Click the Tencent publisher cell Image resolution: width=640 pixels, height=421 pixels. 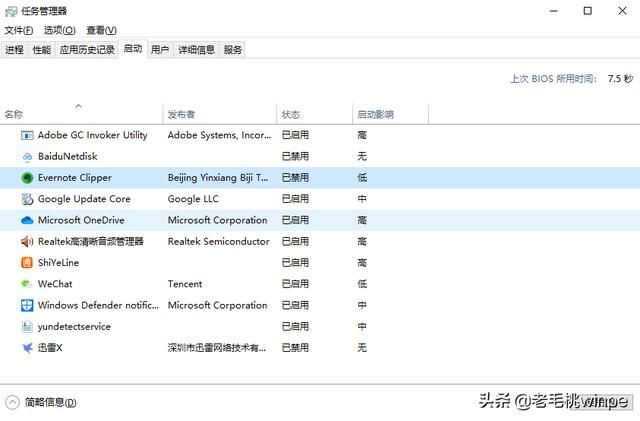point(185,284)
